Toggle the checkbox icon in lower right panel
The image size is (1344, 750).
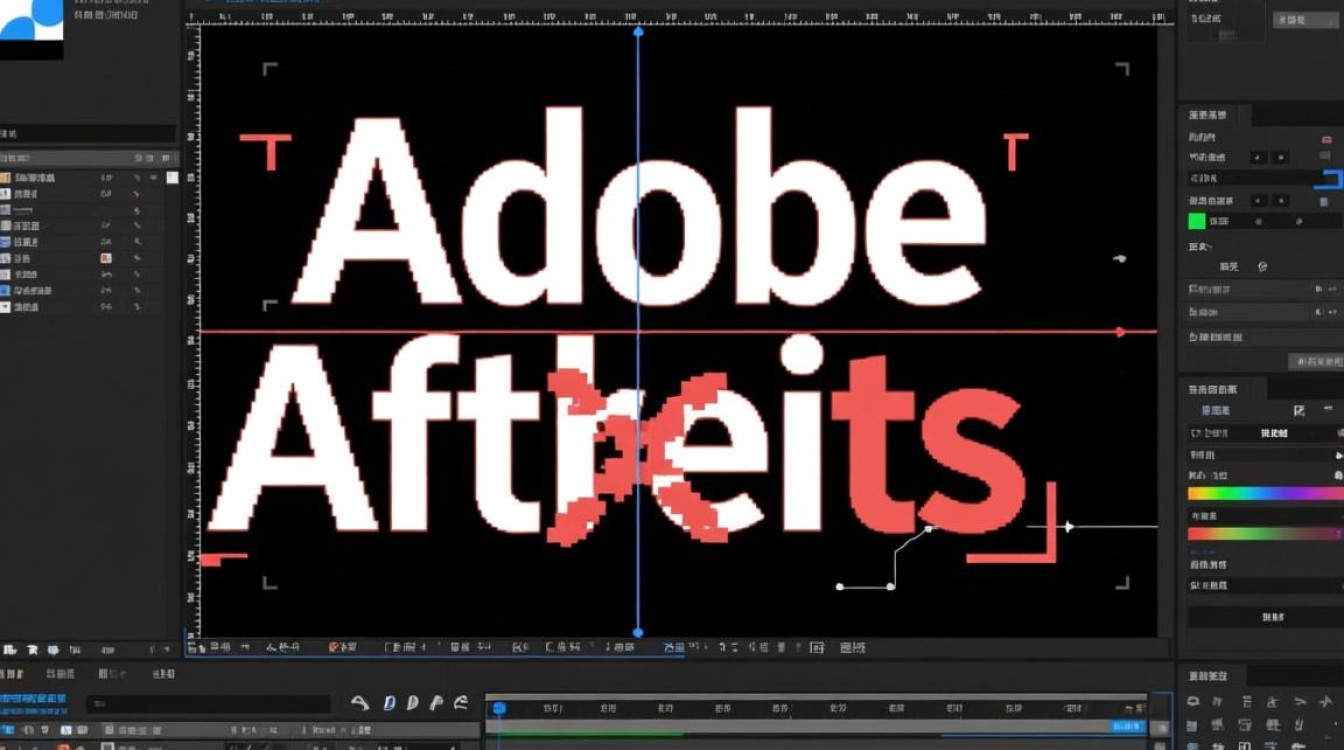pos(1299,411)
